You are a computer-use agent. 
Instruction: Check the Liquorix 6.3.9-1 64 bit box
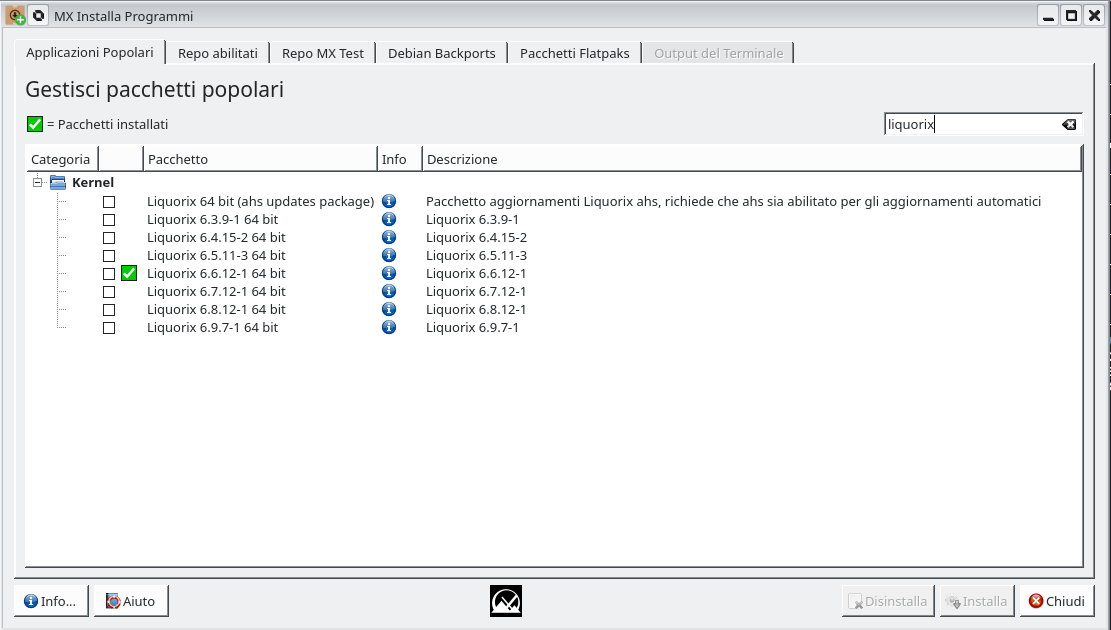109,220
